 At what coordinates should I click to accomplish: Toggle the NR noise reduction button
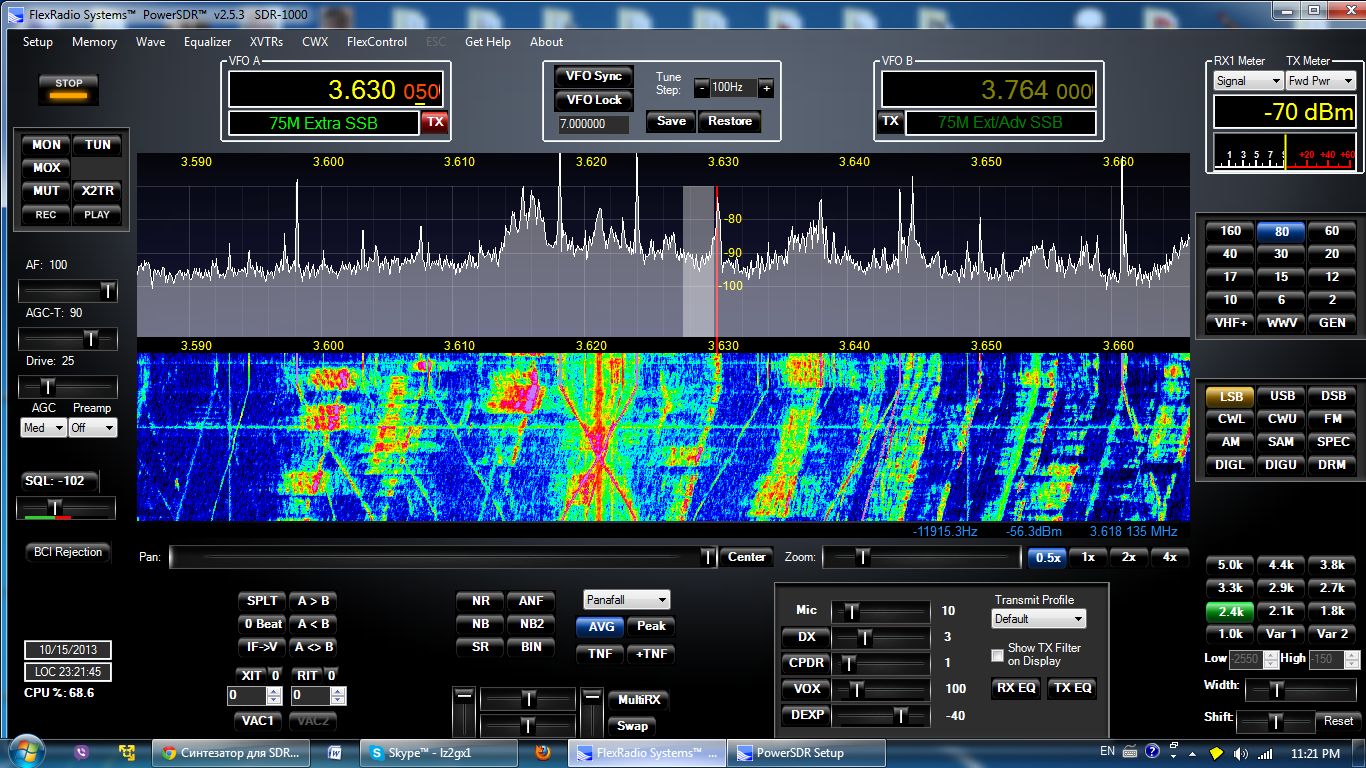(x=480, y=601)
